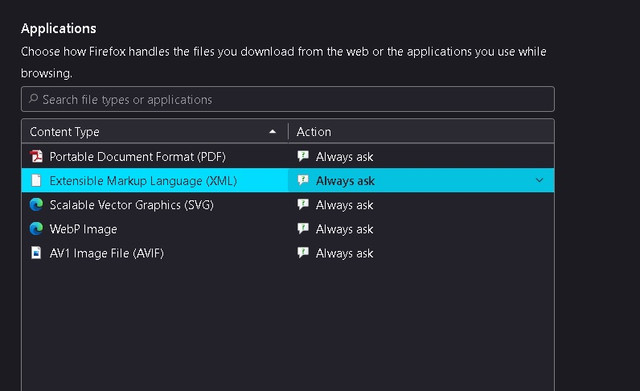Click the Applications section heading
The height and width of the screenshot is (391, 640).
(x=59, y=29)
